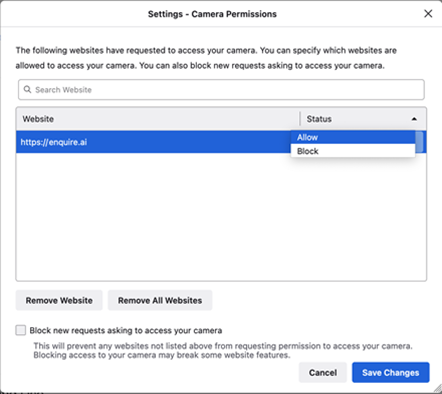
Task: Enable Block new requests checkbox
Action: point(21,330)
